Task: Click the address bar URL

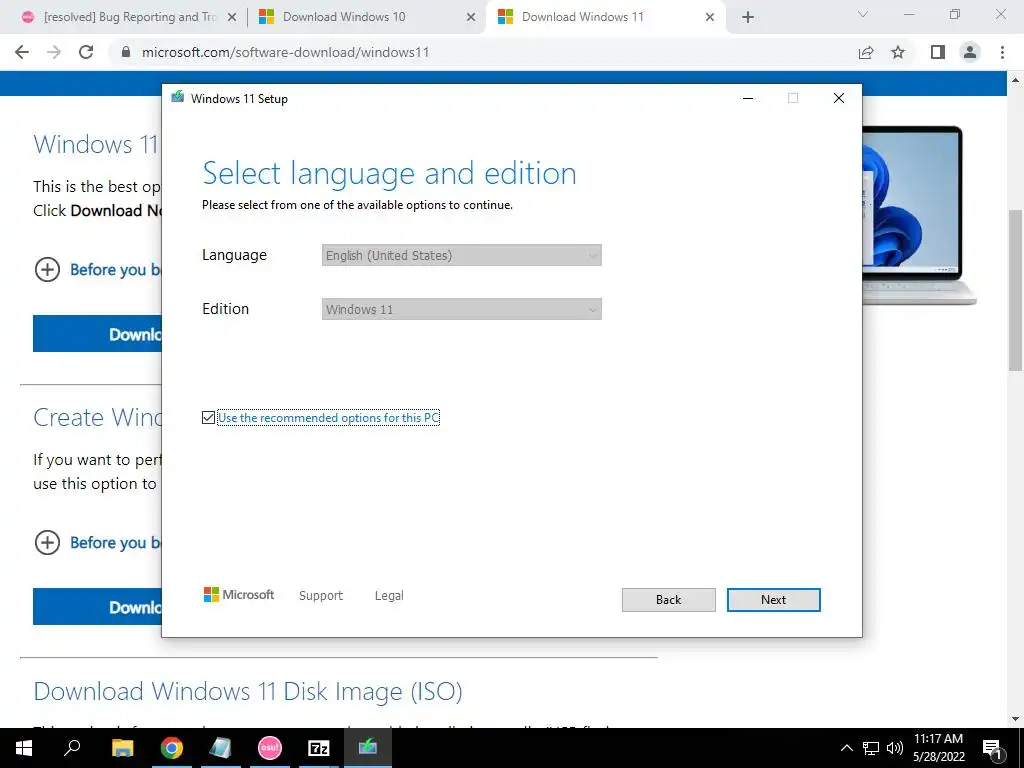Action: click(285, 52)
